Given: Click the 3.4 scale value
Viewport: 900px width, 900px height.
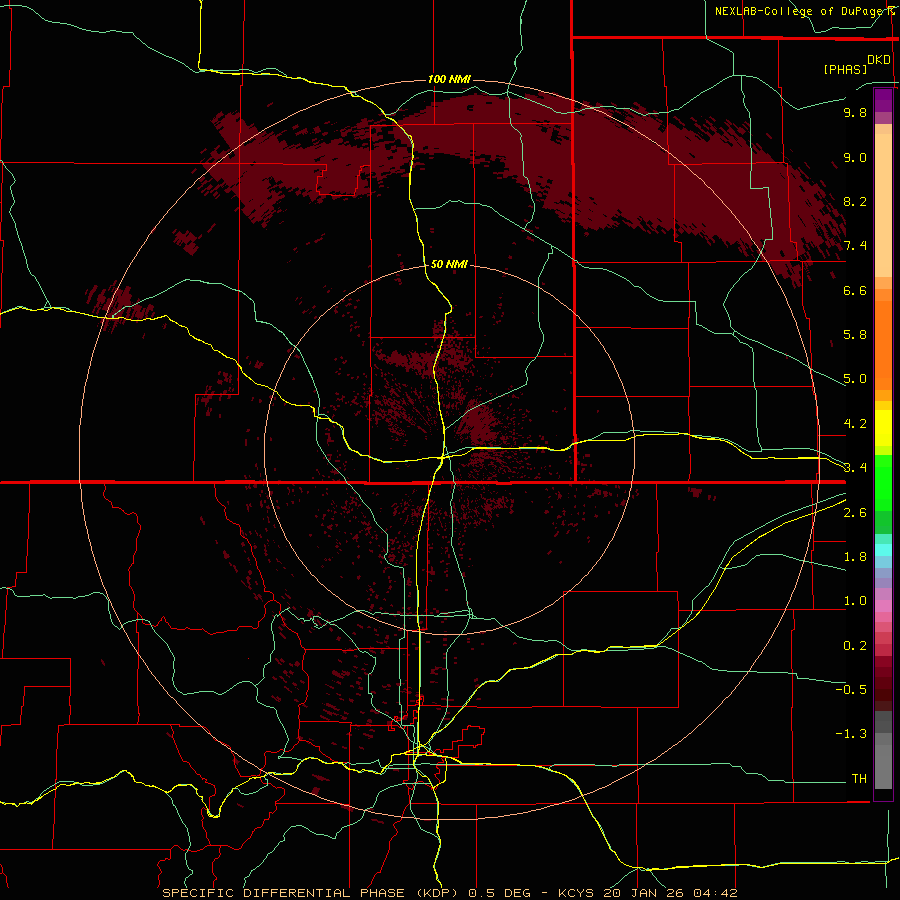Looking at the screenshot, I should tap(855, 468).
